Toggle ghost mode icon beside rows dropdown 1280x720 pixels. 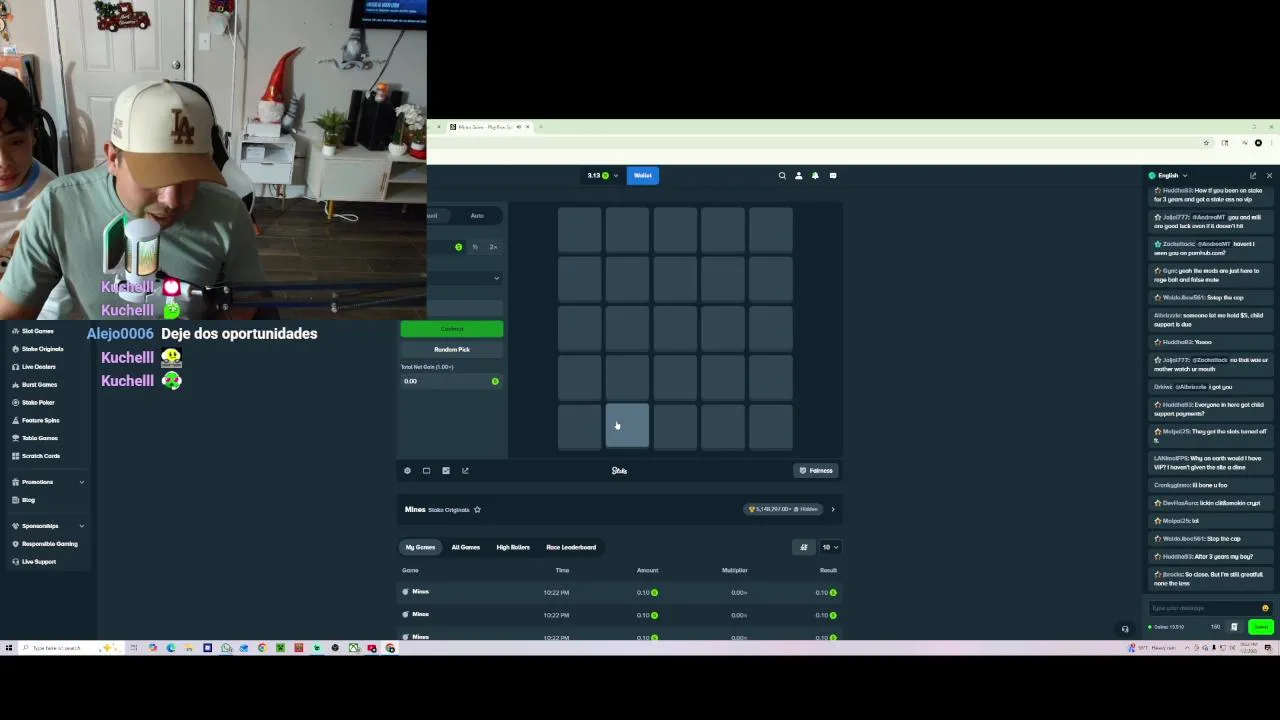pos(804,547)
